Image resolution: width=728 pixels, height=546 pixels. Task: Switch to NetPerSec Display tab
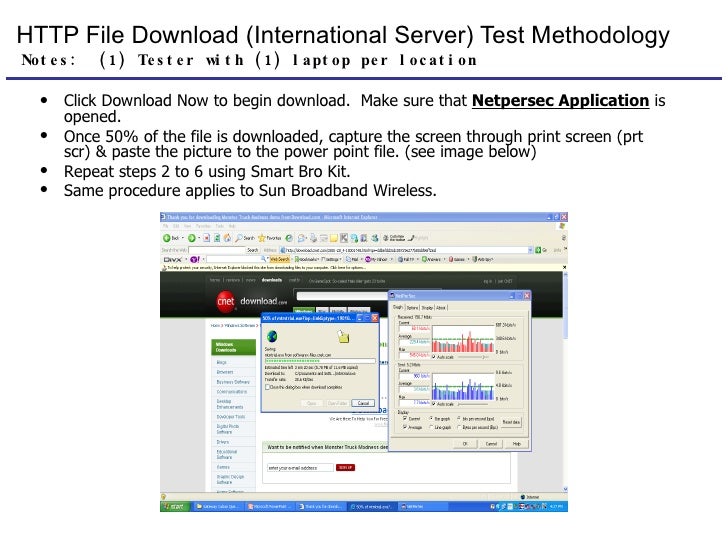coord(427,307)
